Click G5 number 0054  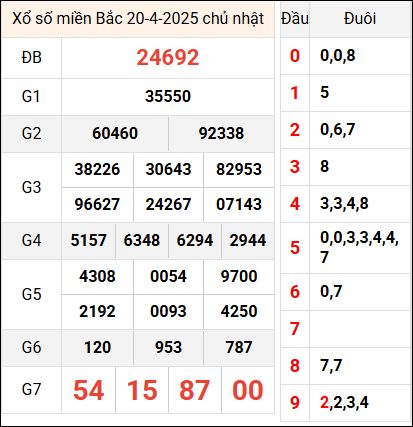coord(168,276)
